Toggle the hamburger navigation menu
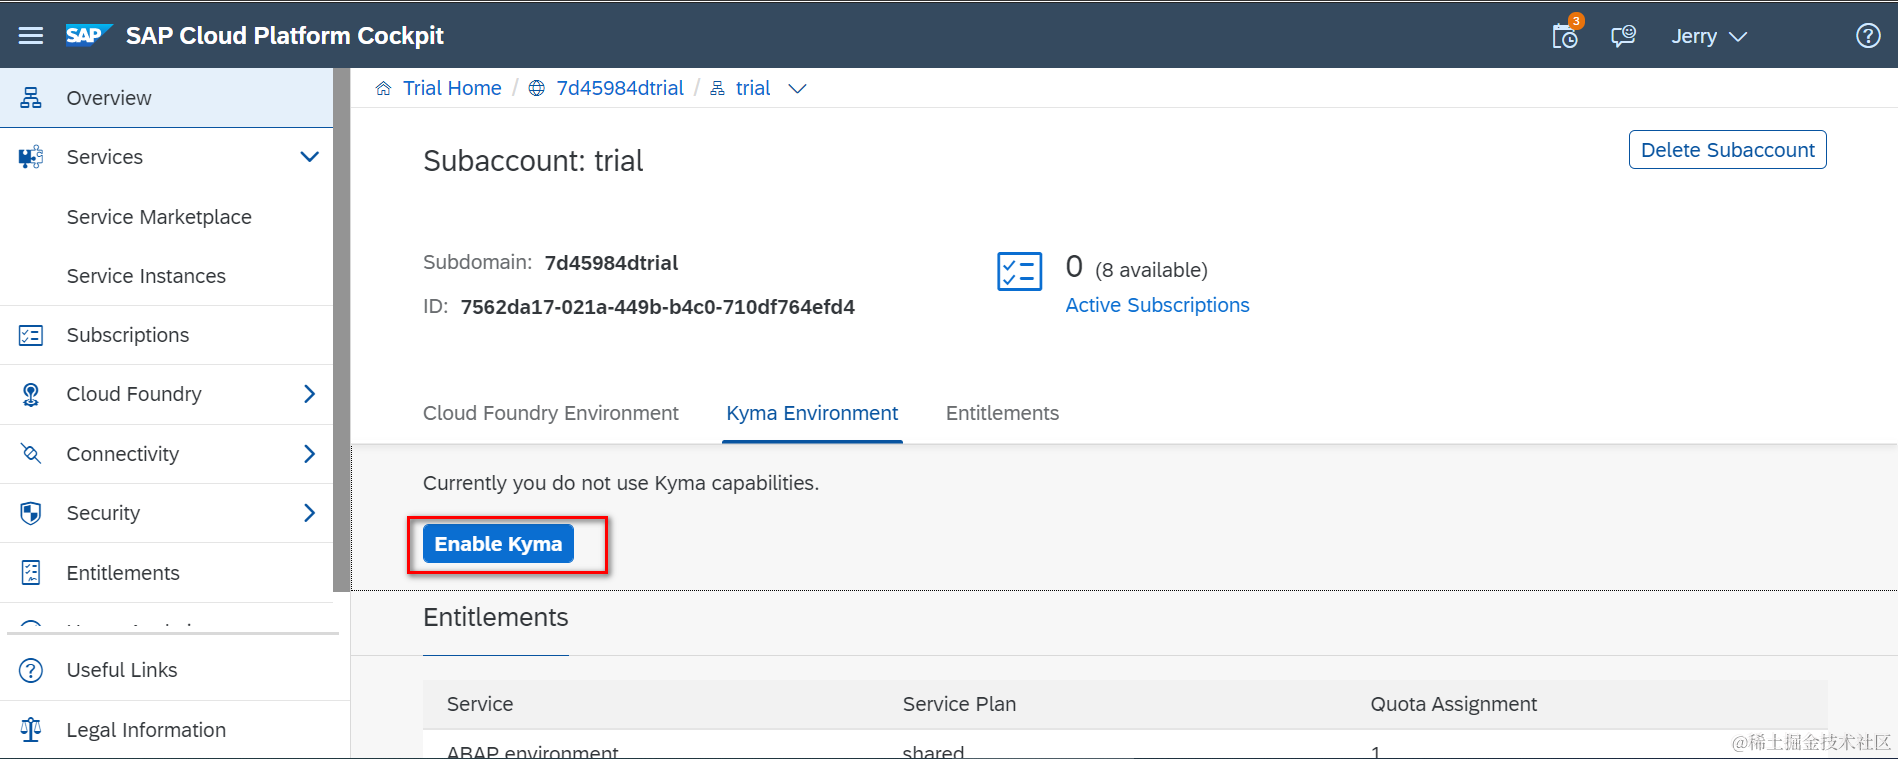 click(31, 36)
